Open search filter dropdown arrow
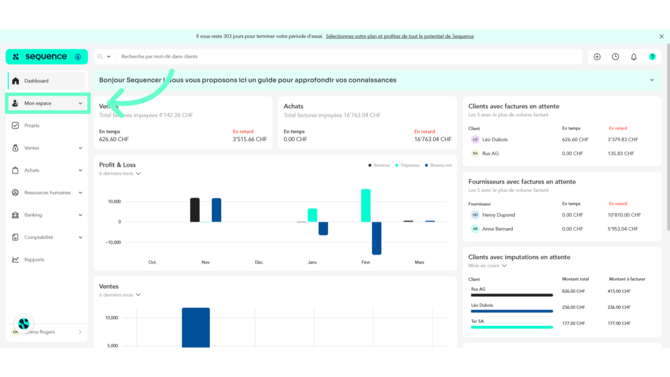The height and width of the screenshot is (377, 670). (109, 56)
